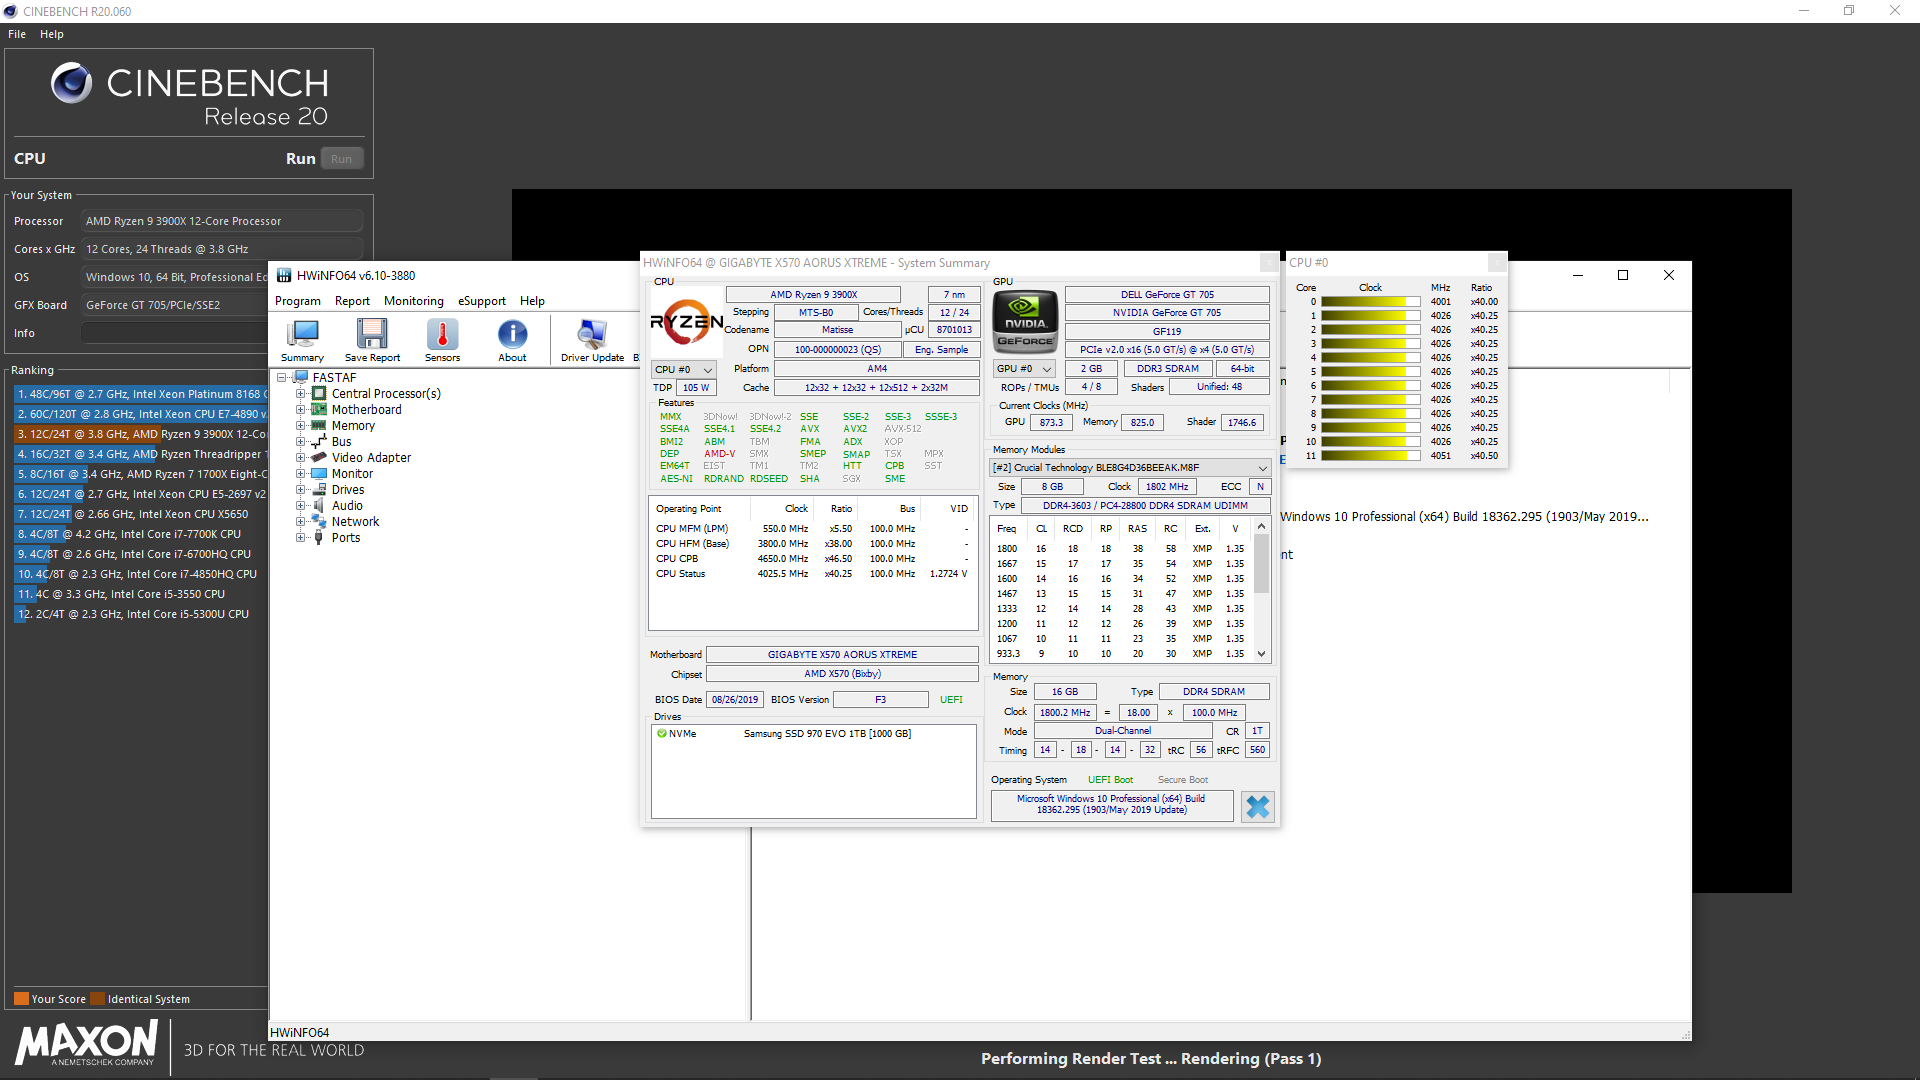The width and height of the screenshot is (1920, 1080).
Task: Click GIGABYTE X570 AORUS XTREME motherboard field
Action: click(x=842, y=655)
